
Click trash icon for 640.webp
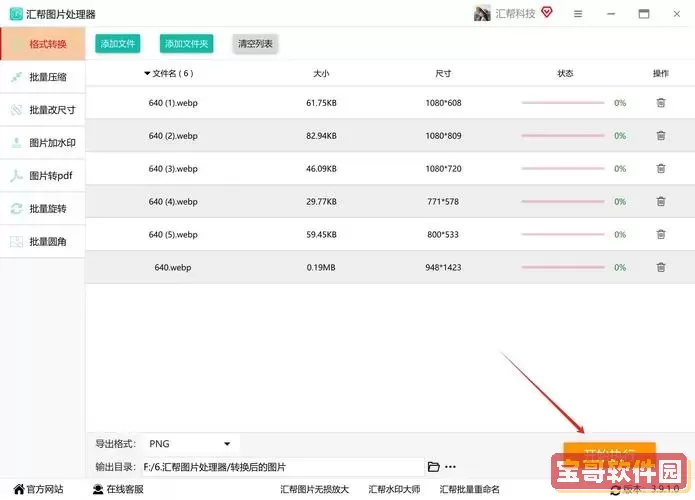[660, 267]
